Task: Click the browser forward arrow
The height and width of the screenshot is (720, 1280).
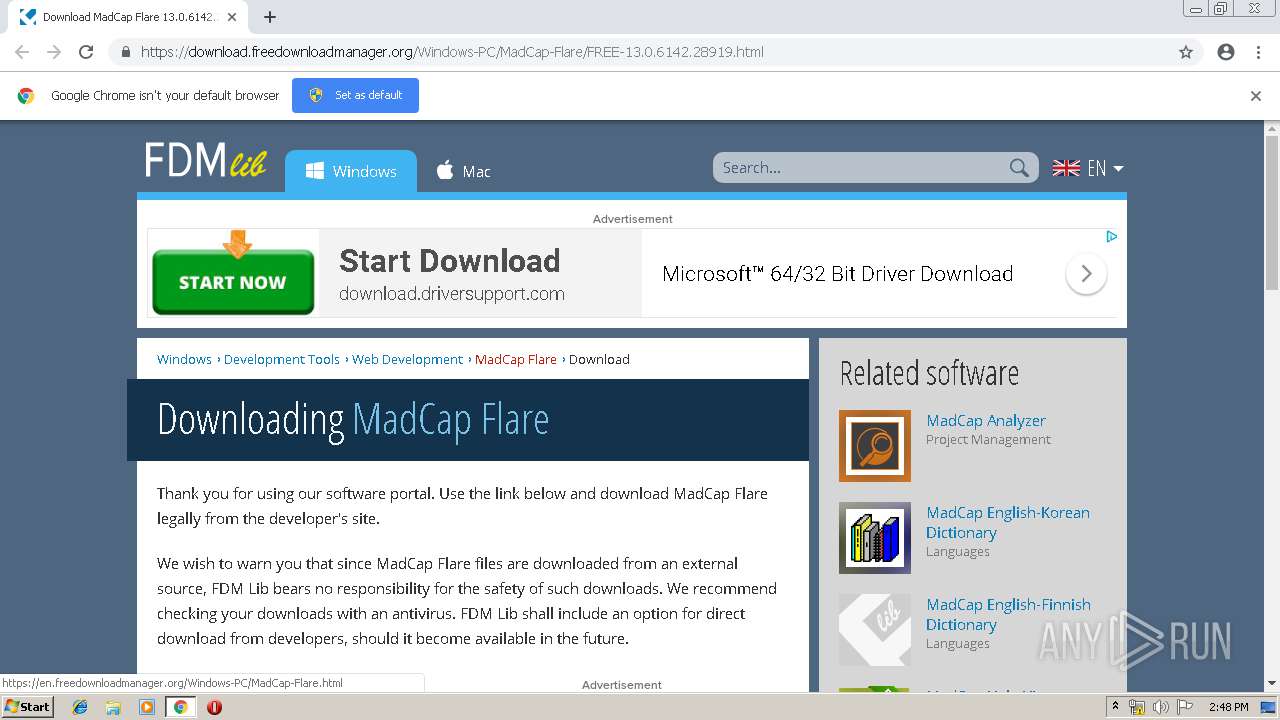Action: [x=54, y=52]
